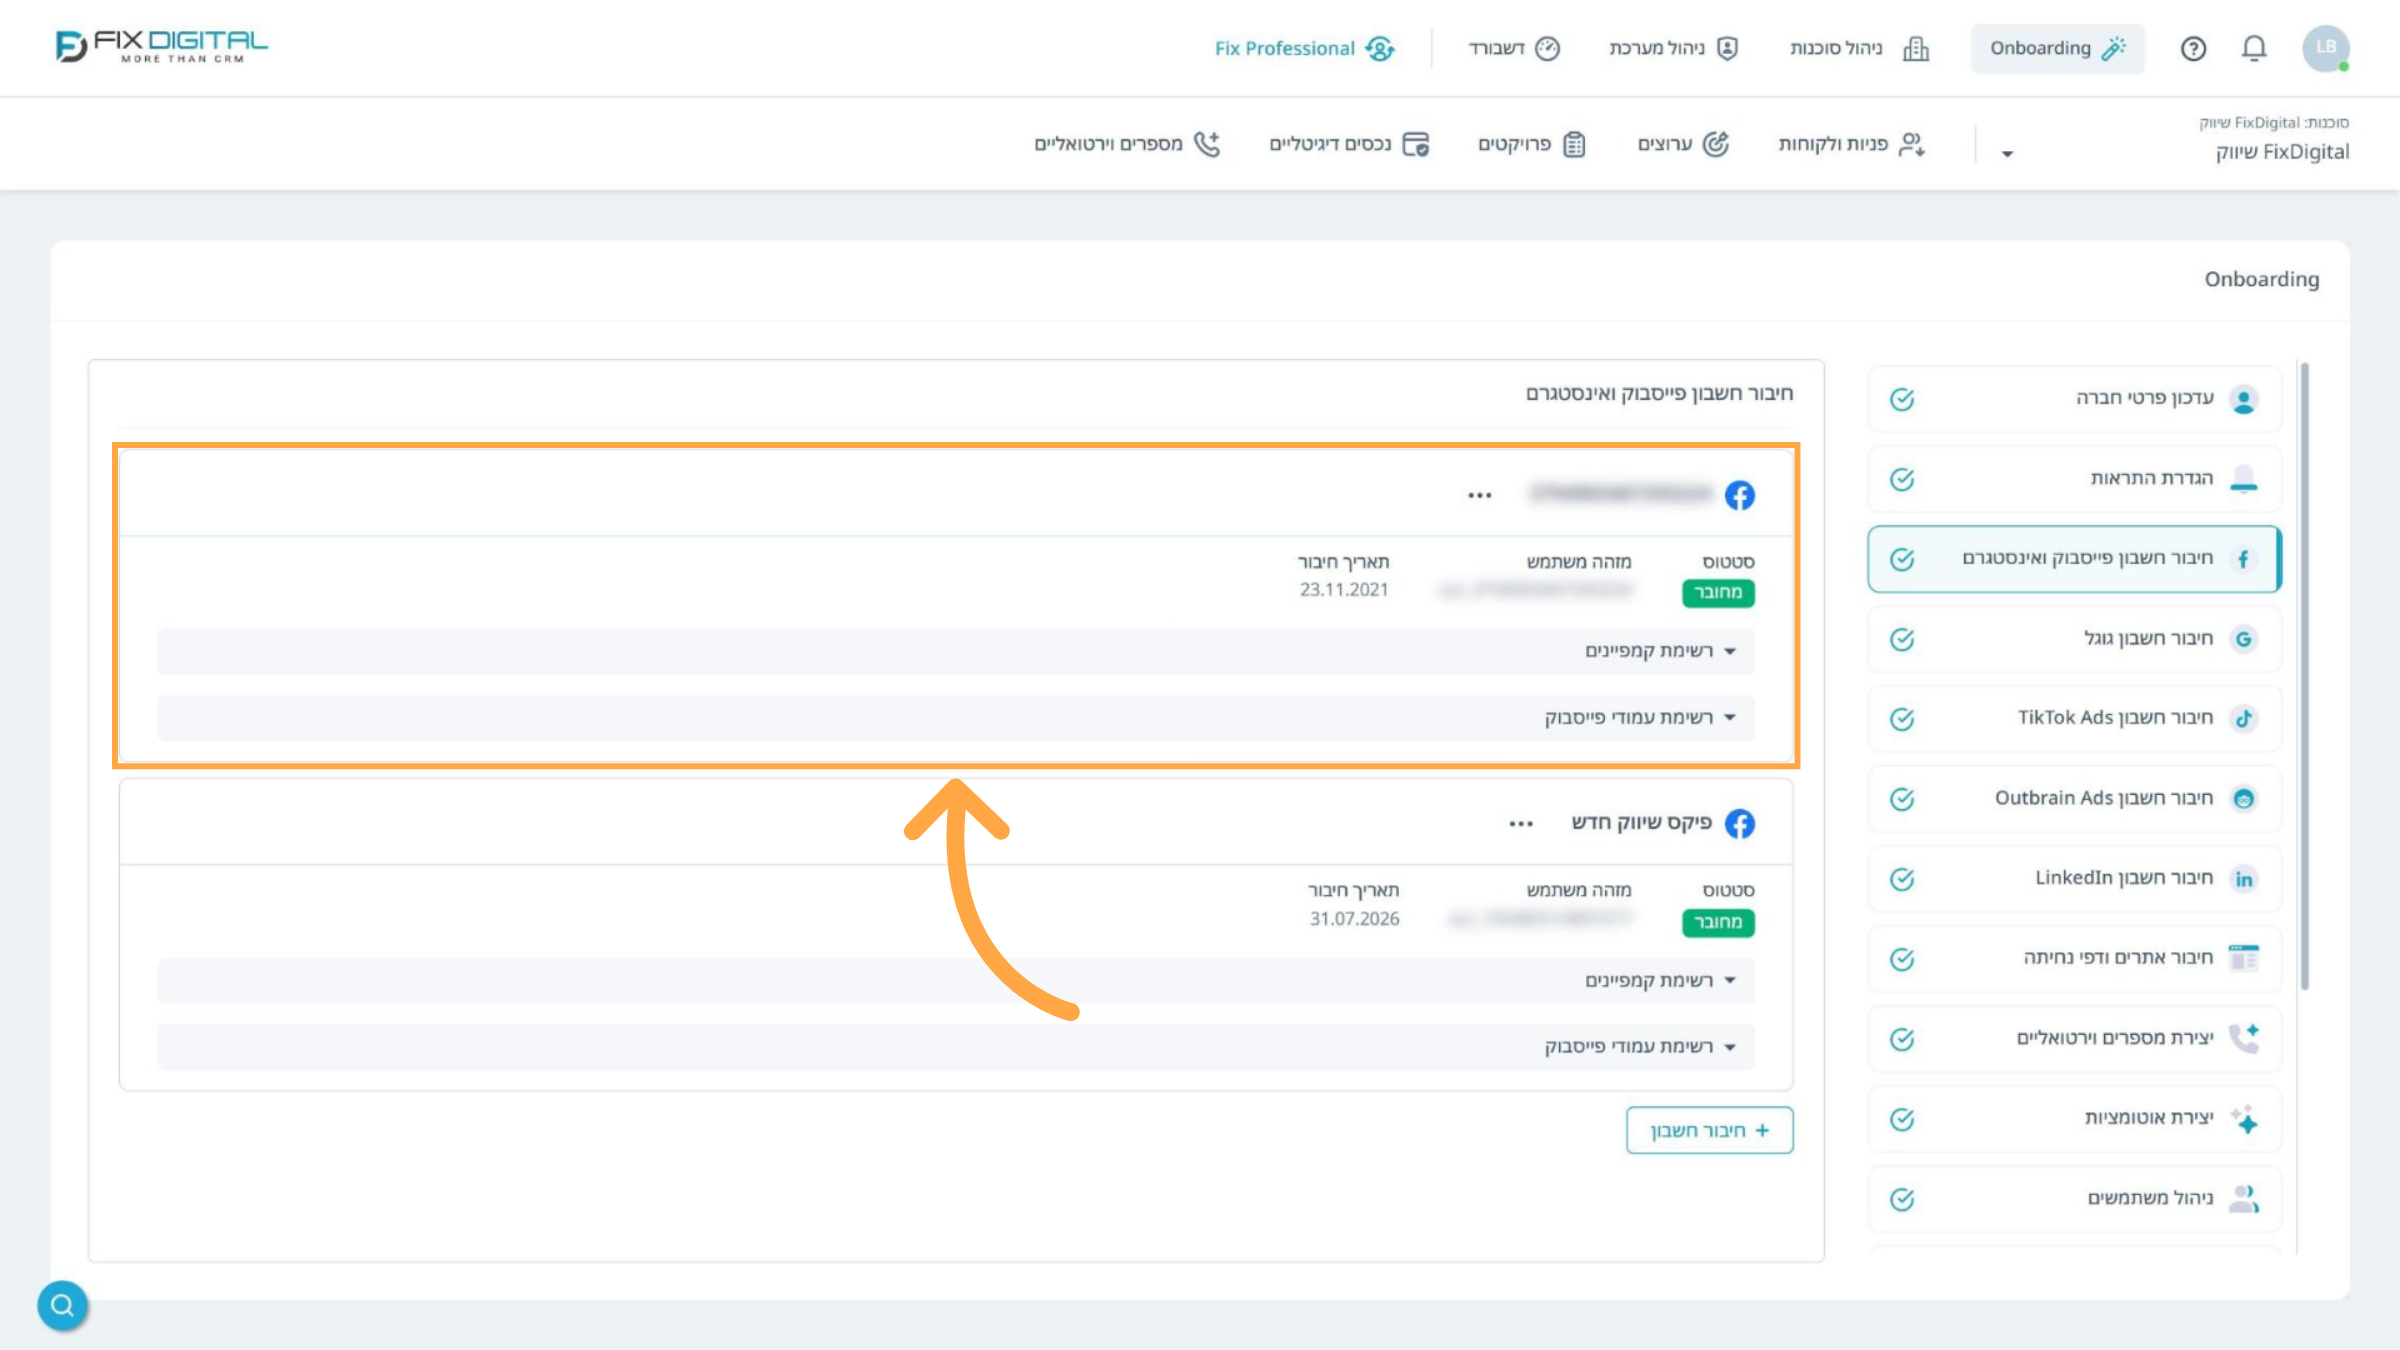This screenshot has height=1350, width=2400.
Task: Open the ניהול מערכת menu
Action: pos(1674,48)
